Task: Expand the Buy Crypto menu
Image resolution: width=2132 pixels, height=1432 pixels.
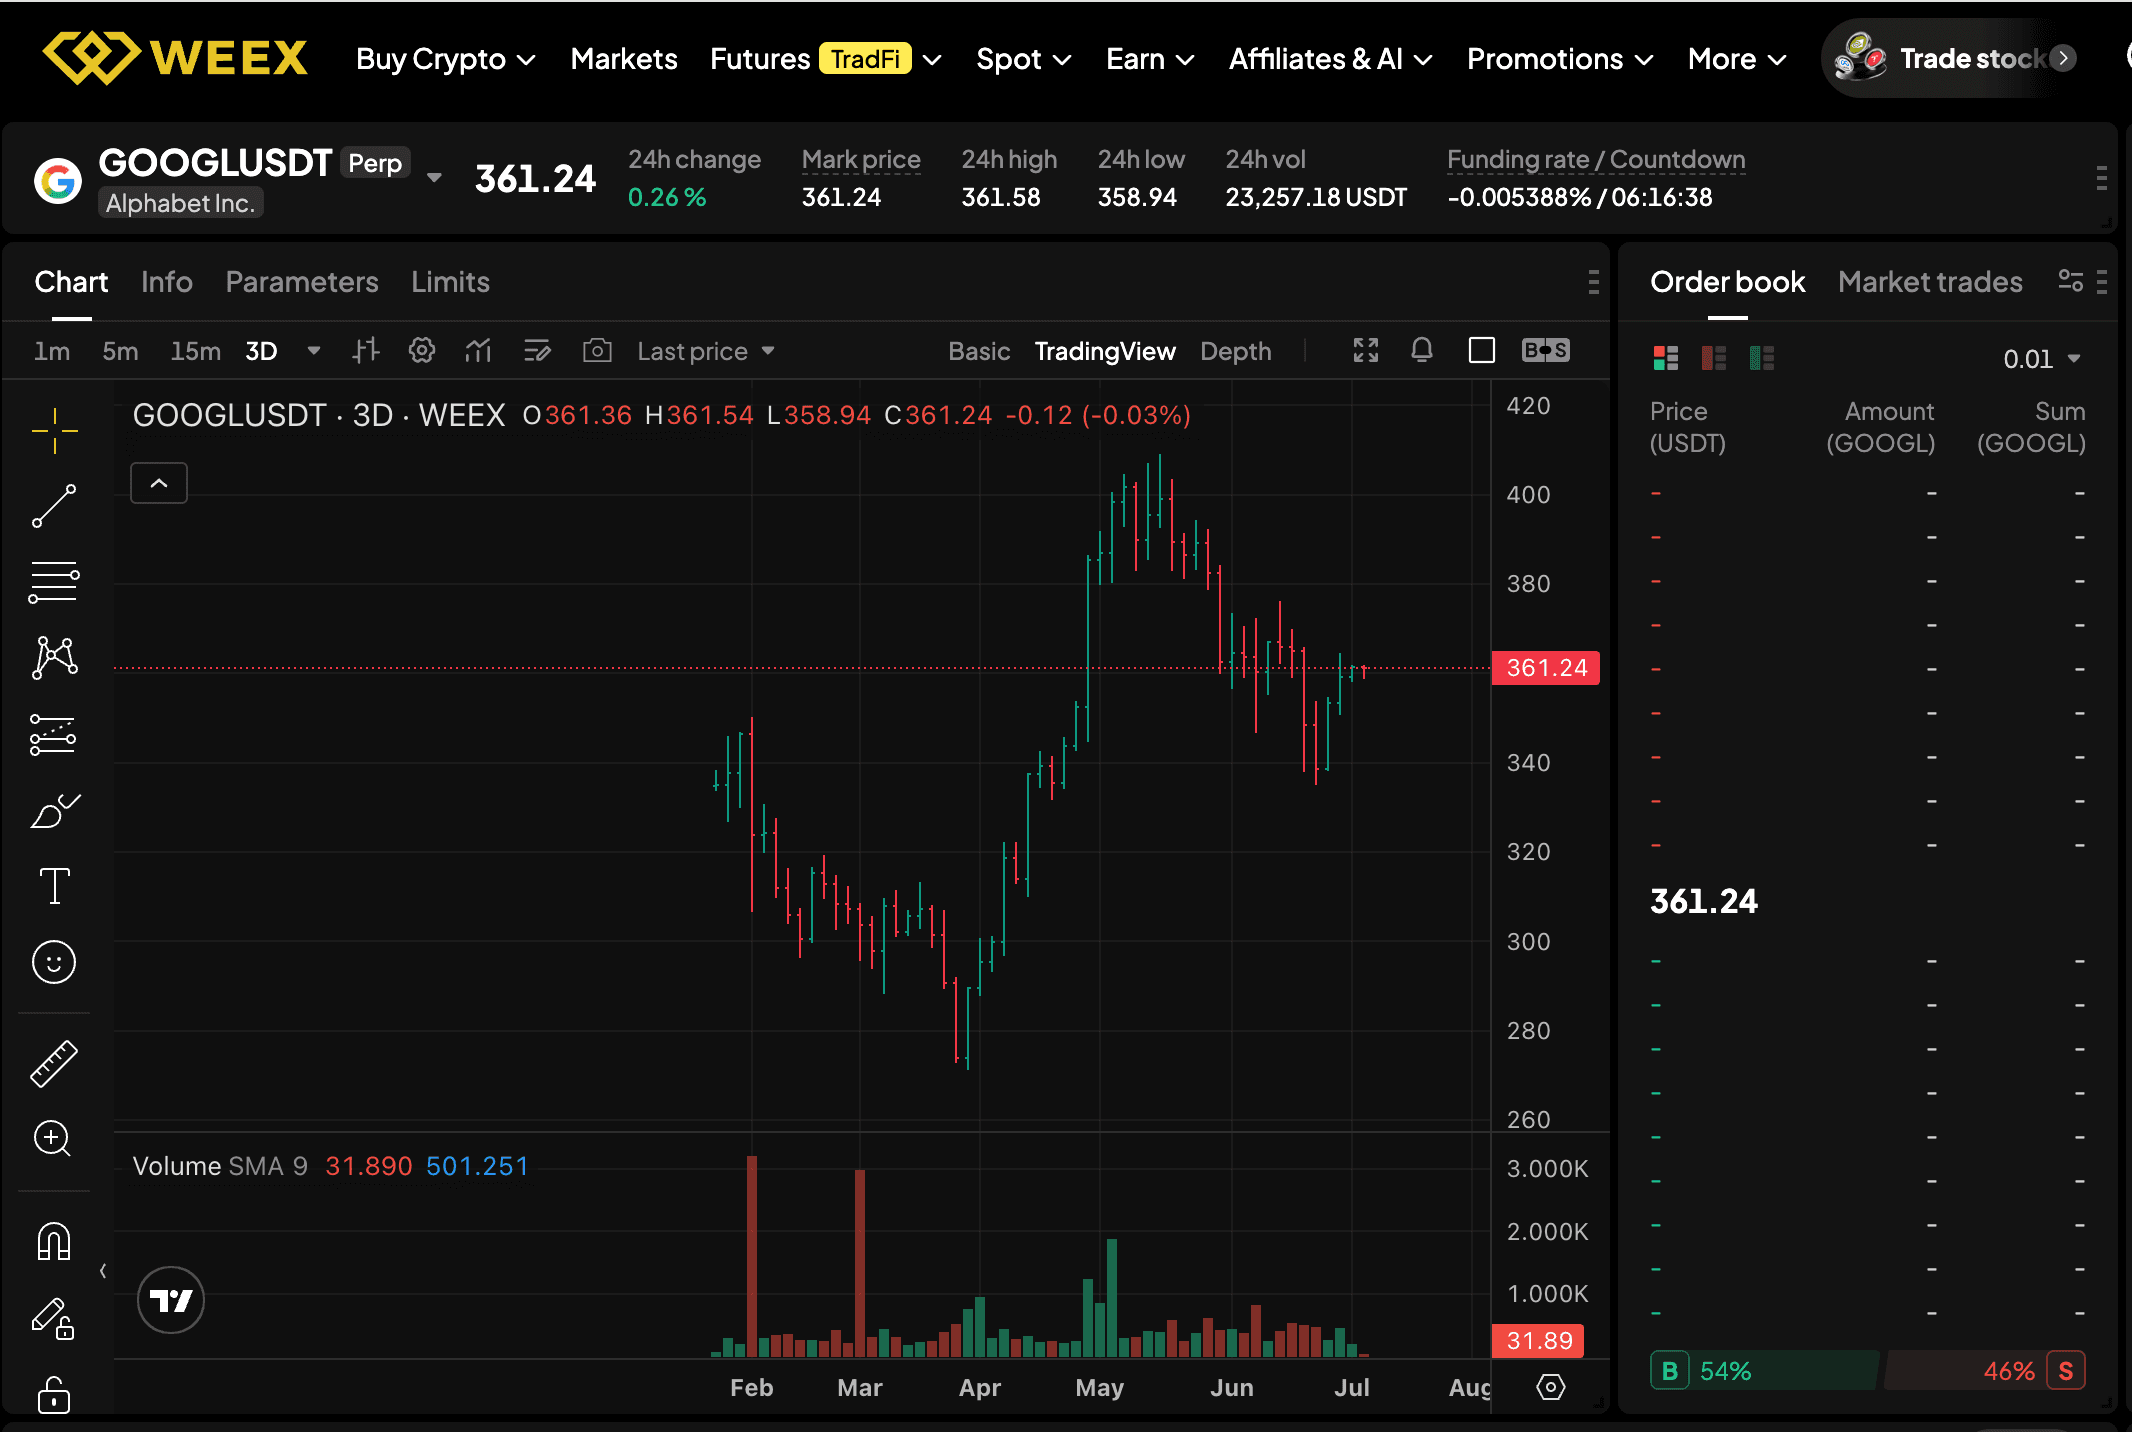Action: pos(446,59)
